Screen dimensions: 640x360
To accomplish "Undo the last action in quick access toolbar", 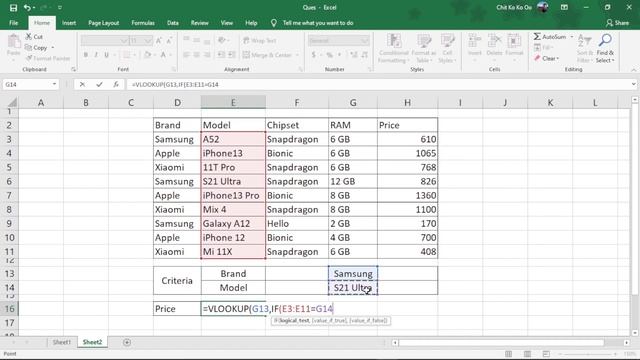I will (x=27, y=8).
